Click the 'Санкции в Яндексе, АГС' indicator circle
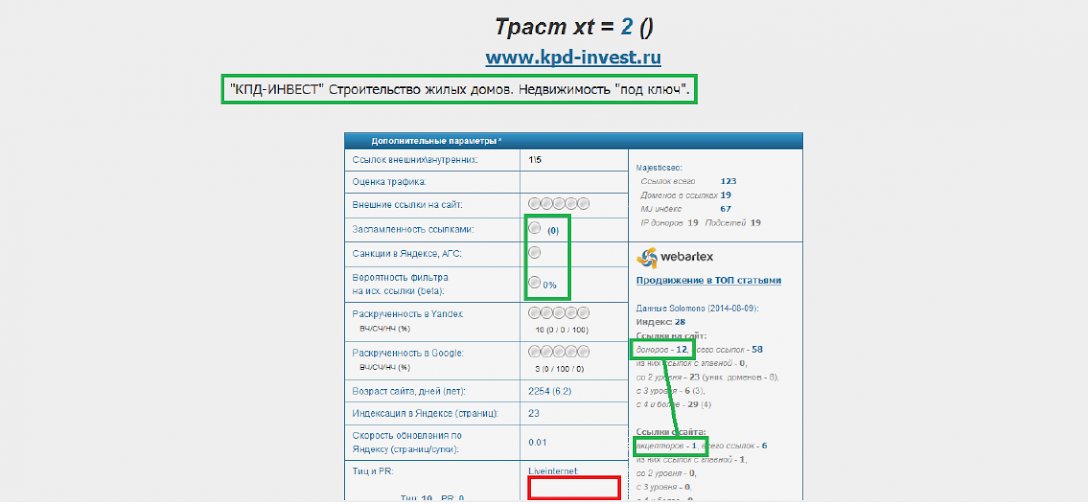 pos(534,253)
